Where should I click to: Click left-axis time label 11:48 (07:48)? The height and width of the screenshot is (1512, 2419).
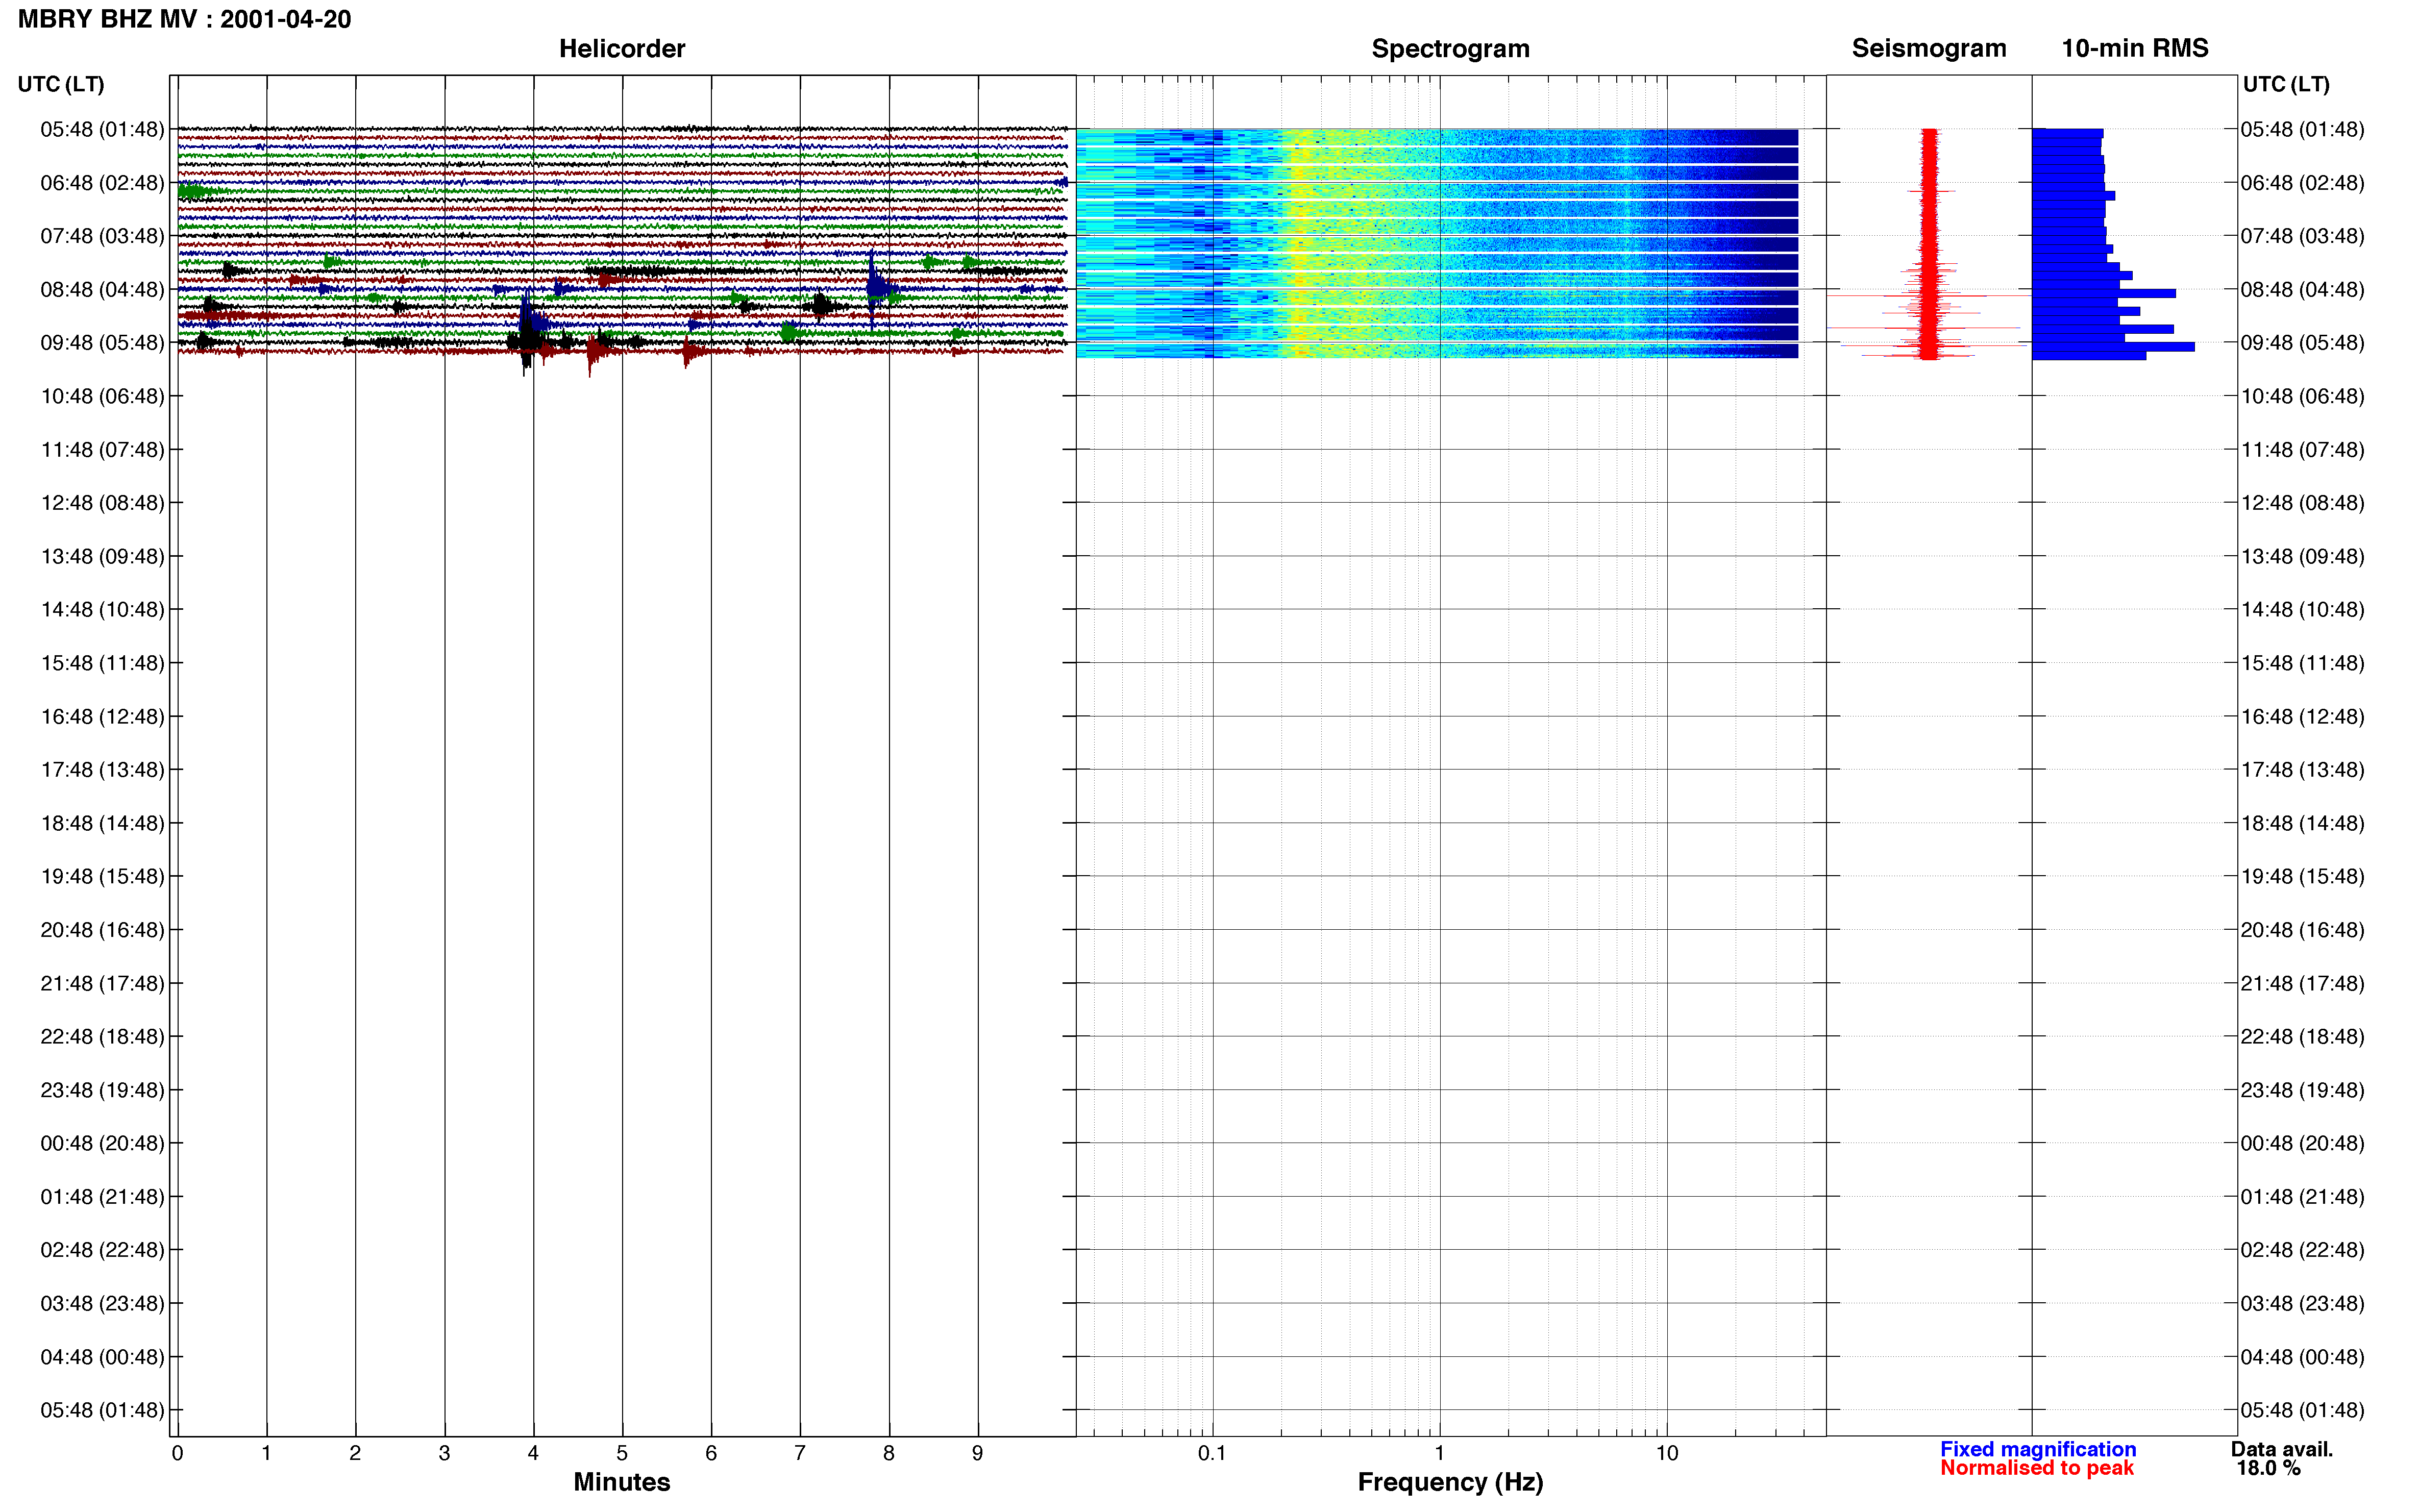pos(102,449)
